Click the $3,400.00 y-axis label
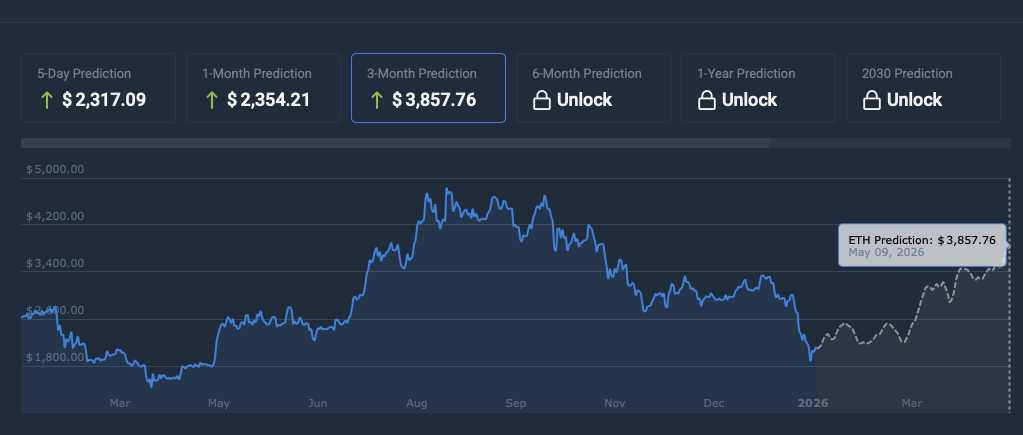Viewport: 1023px width, 435px height. (x=55, y=263)
